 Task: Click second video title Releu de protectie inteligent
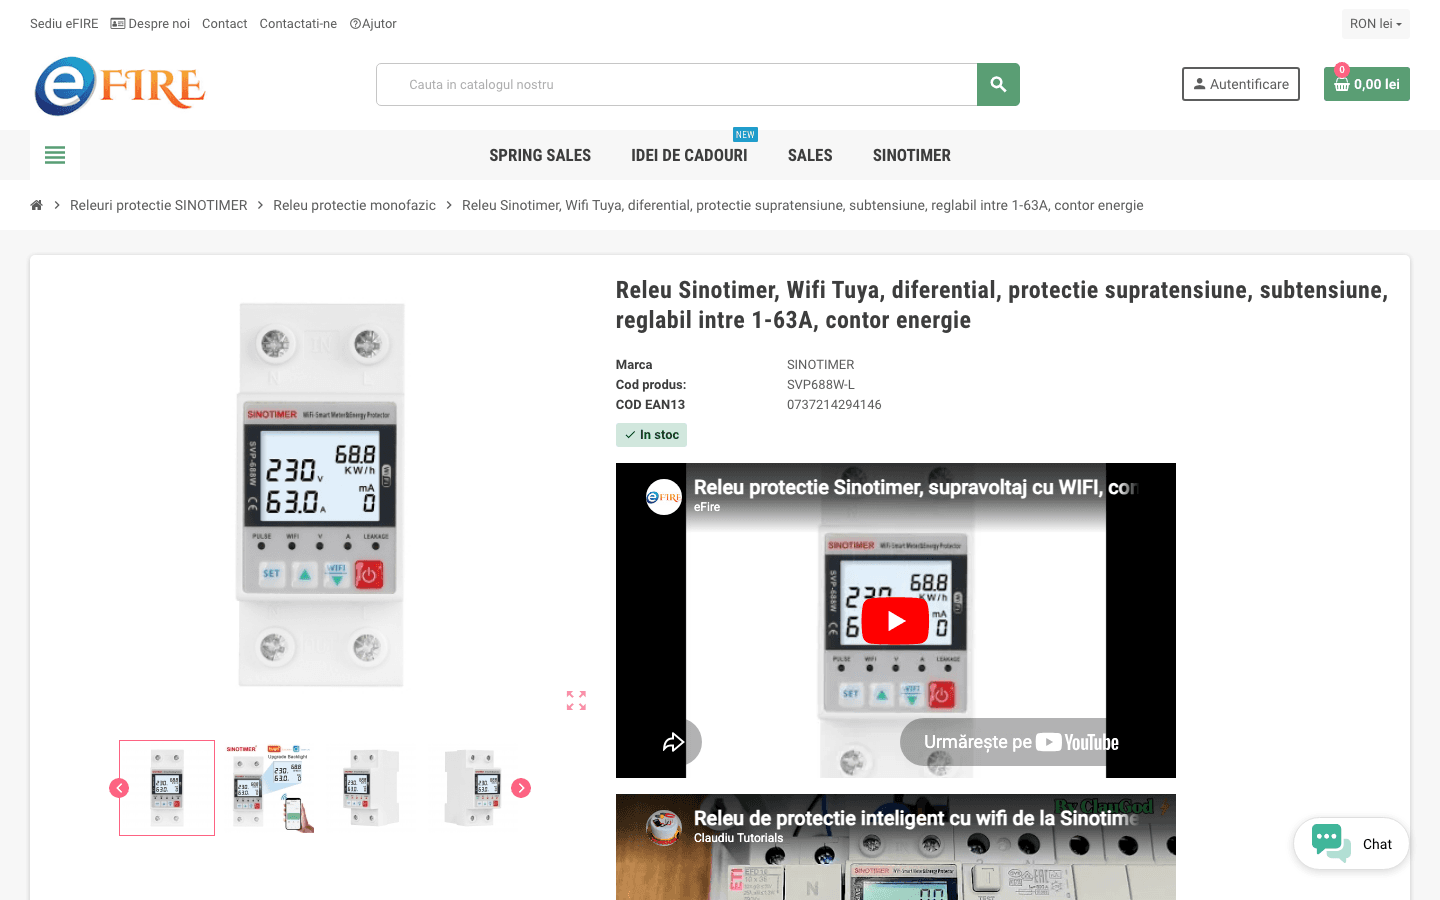coord(915,819)
